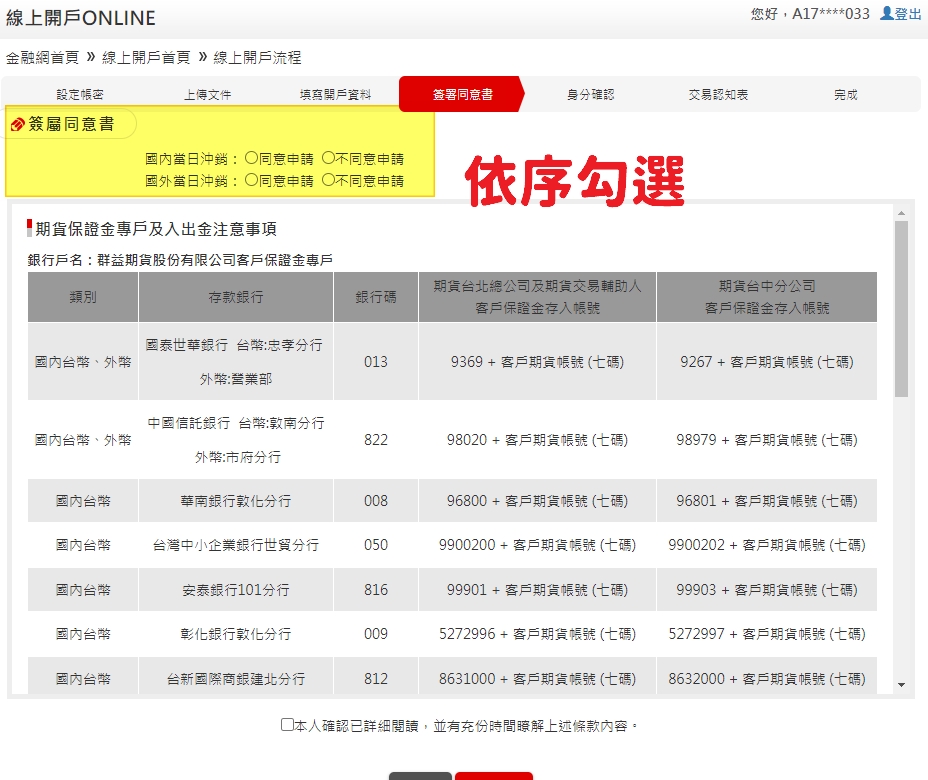
Task: Click the scrollbar up arrow
Action: click(901, 213)
